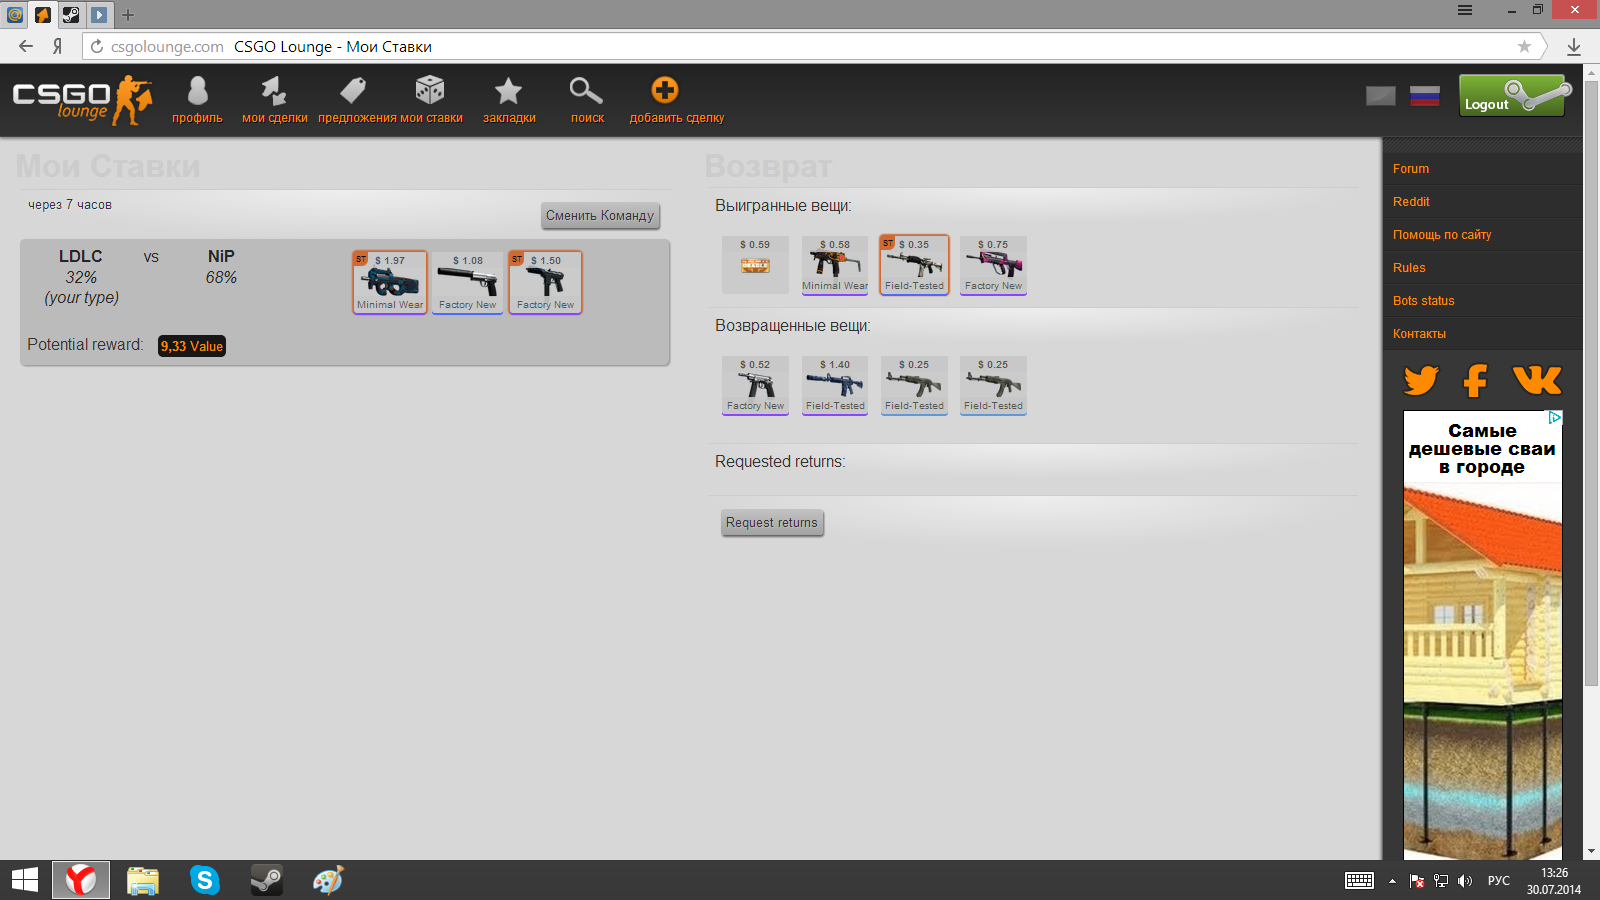Image resolution: width=1600 pixels, height=900 pixels.
Task: Open the Контакты sidebar link
Action: click(1419, 334)
